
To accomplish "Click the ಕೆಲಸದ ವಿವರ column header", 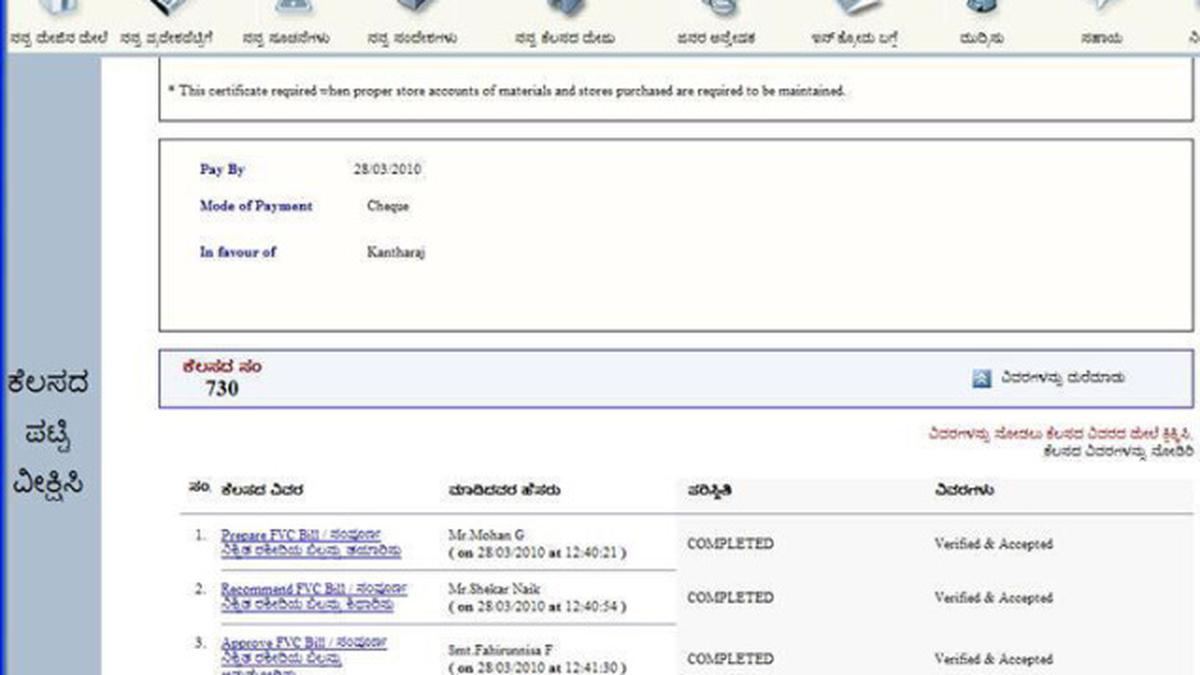I will (x=263, y=491).
